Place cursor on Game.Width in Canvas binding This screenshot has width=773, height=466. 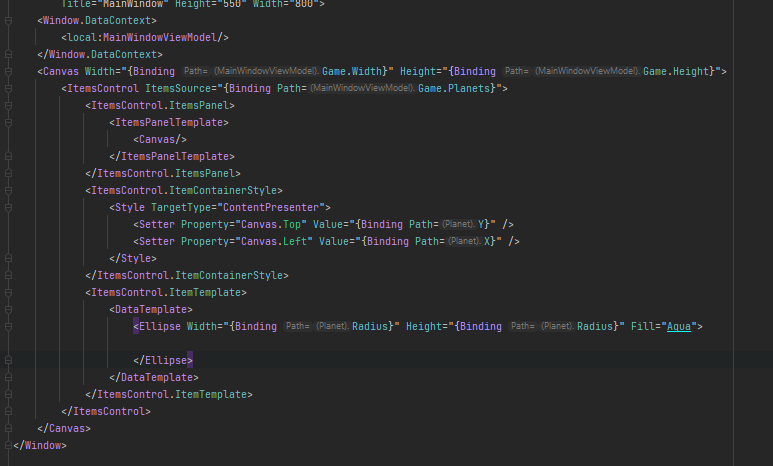(352, 72)
